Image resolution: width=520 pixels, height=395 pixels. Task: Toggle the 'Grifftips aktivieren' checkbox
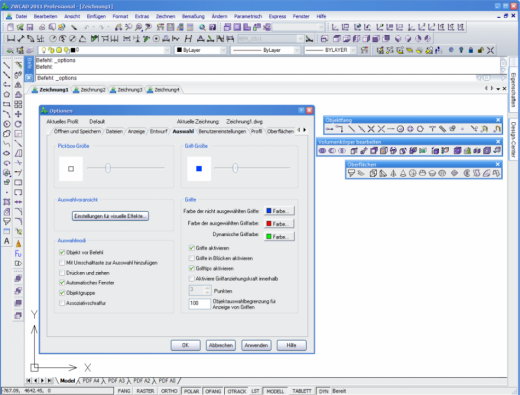192,268
